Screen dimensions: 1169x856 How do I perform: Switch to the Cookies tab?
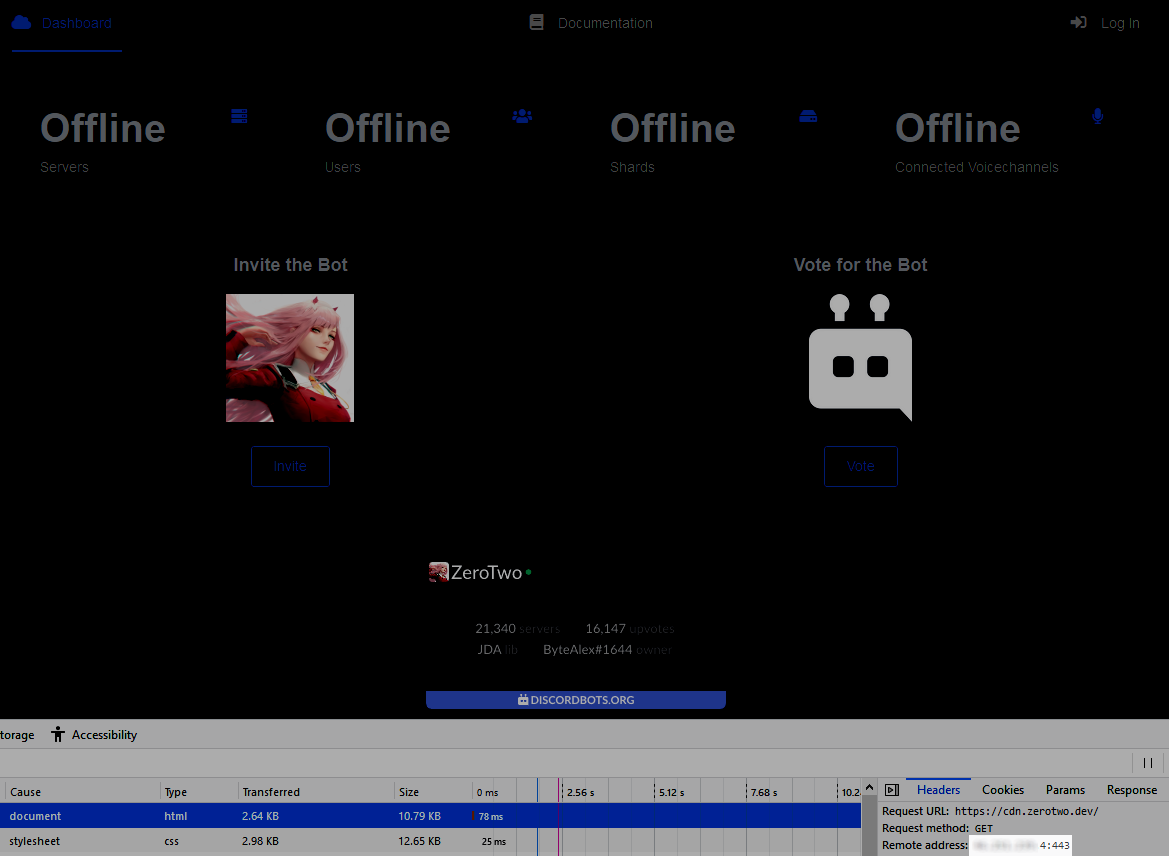click(1003, 790)
